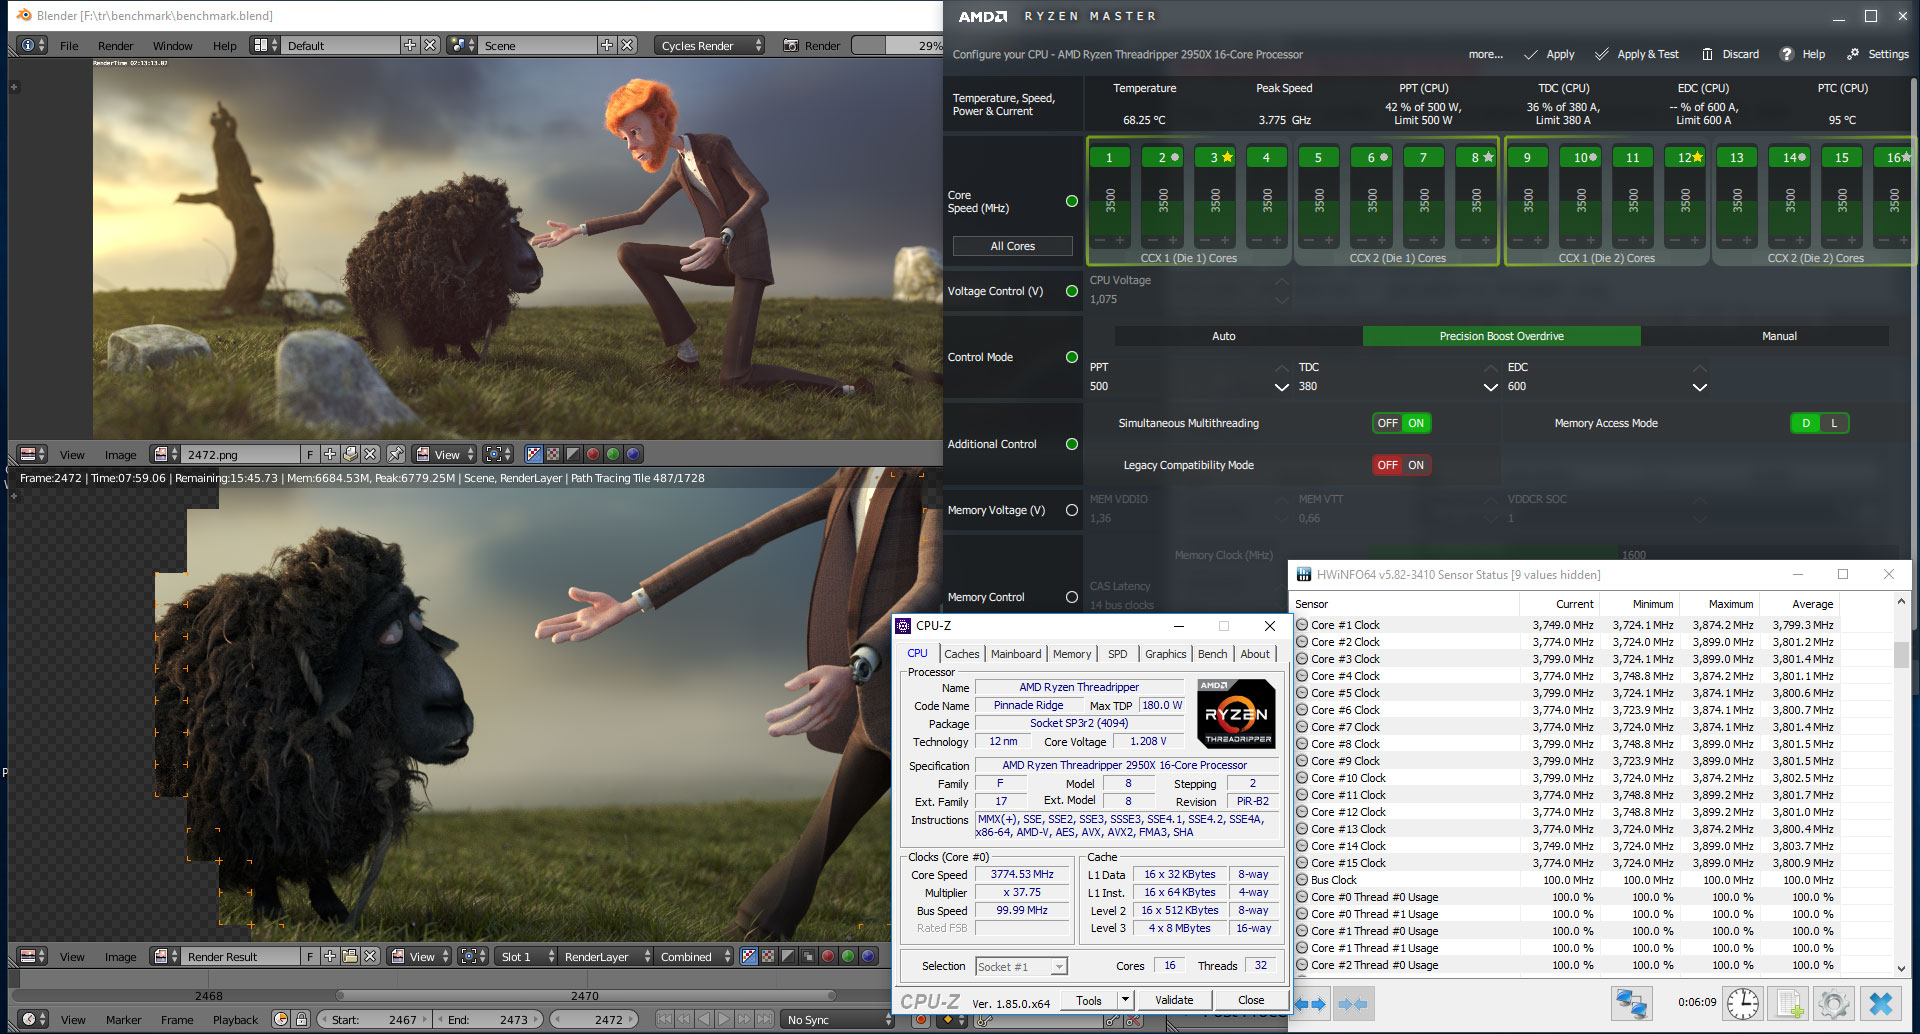Click Blender render progress bar
Image resolution: width=1920 pixels, height=1034 pixels.
coord(896,45)
